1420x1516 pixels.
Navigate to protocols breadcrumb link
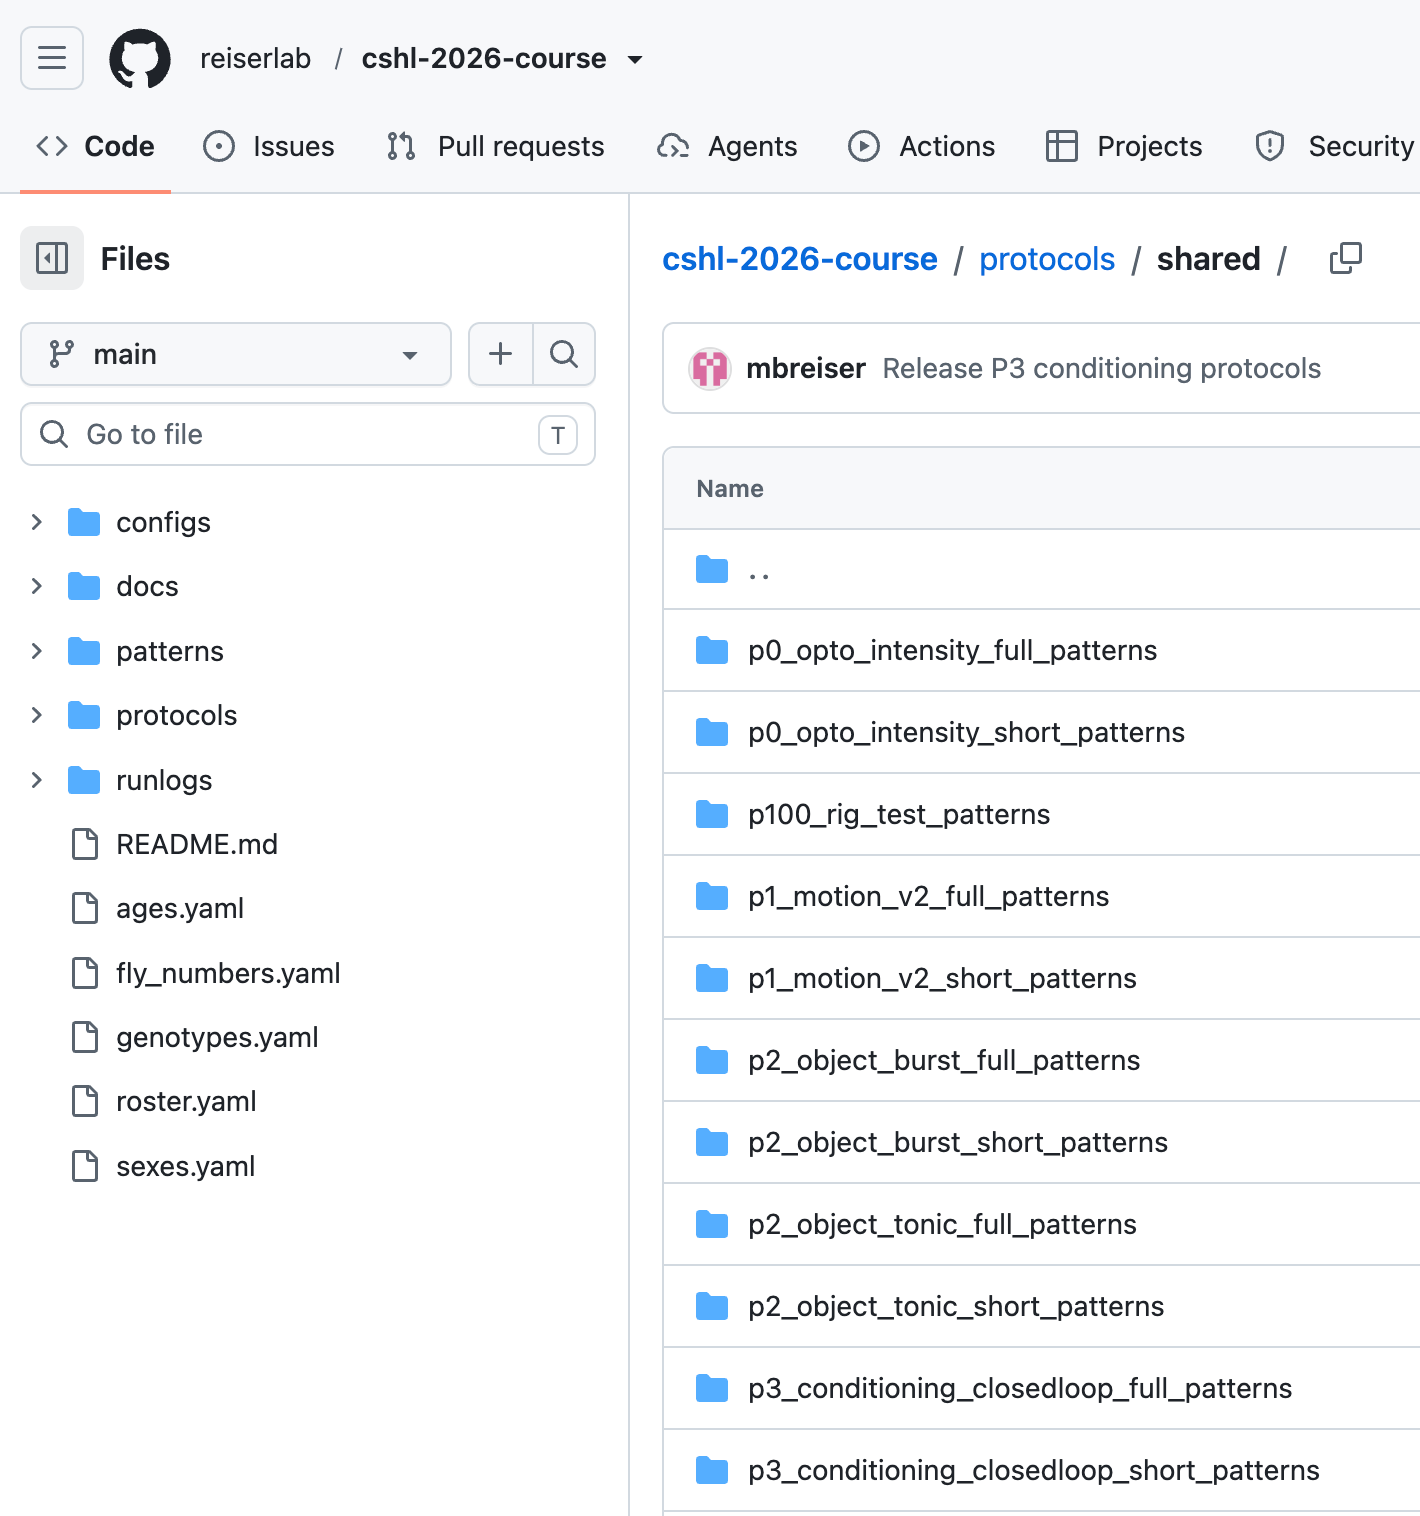coord(1047,259)
